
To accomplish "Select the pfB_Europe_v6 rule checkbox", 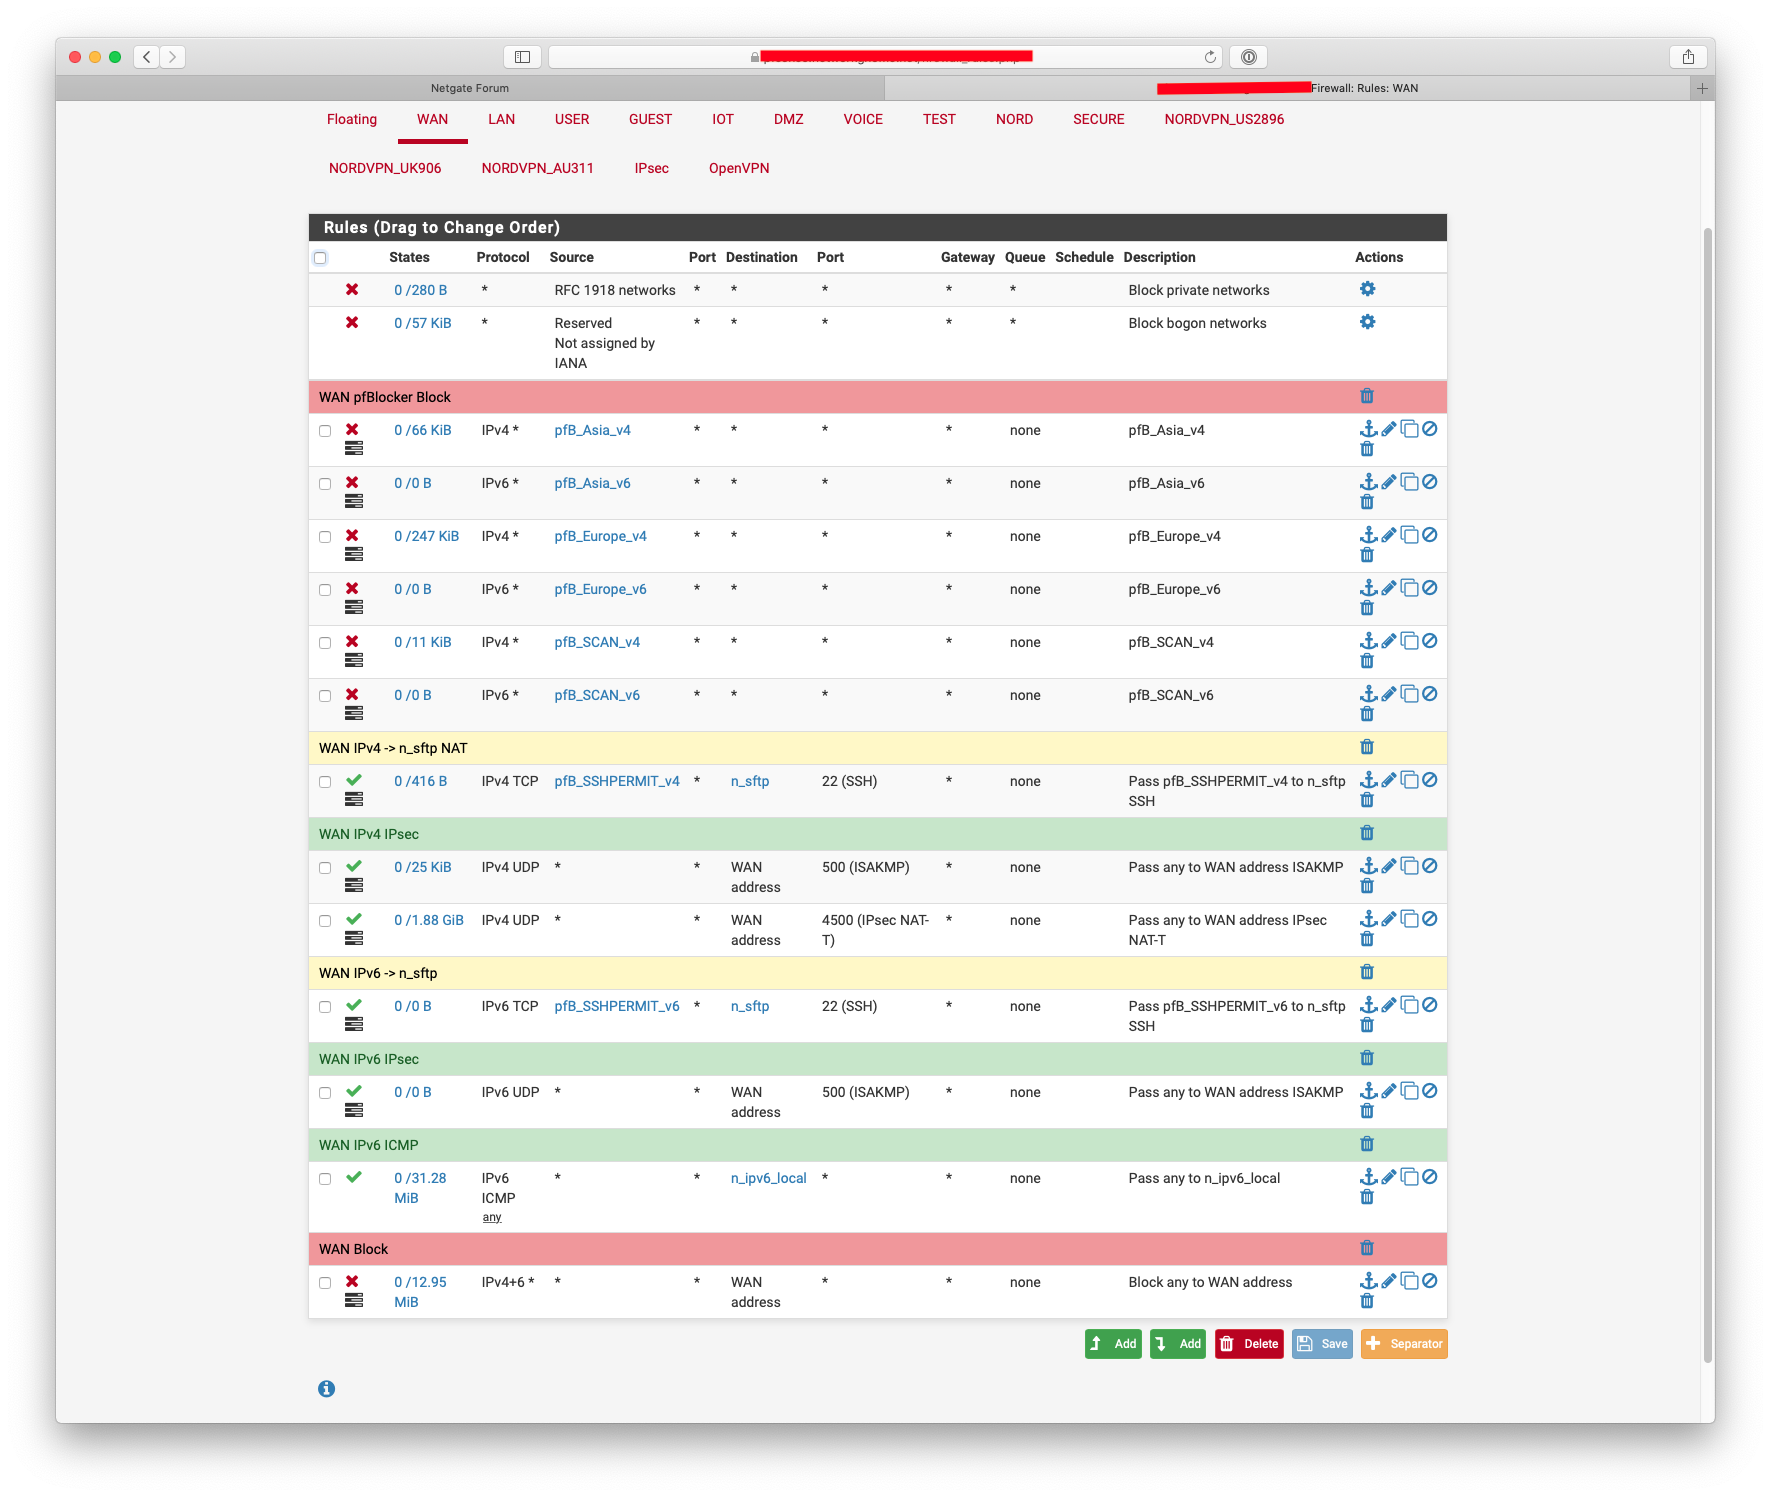I will point(325,590).
